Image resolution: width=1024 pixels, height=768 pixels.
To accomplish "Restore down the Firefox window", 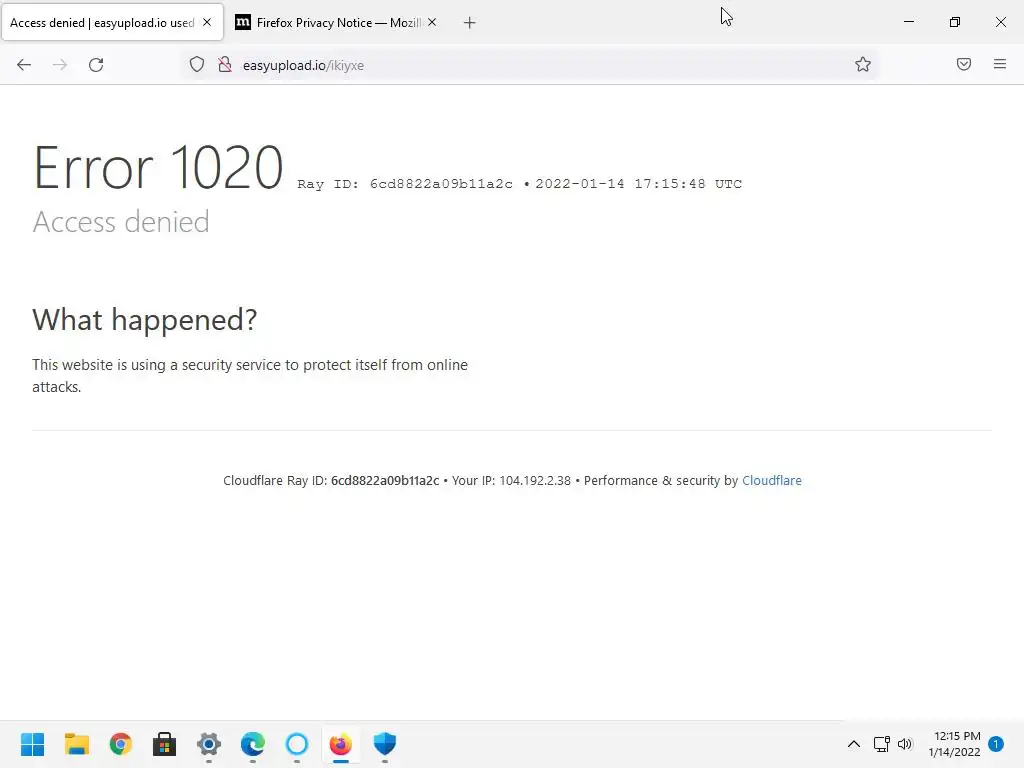I will tap(955, 22).
